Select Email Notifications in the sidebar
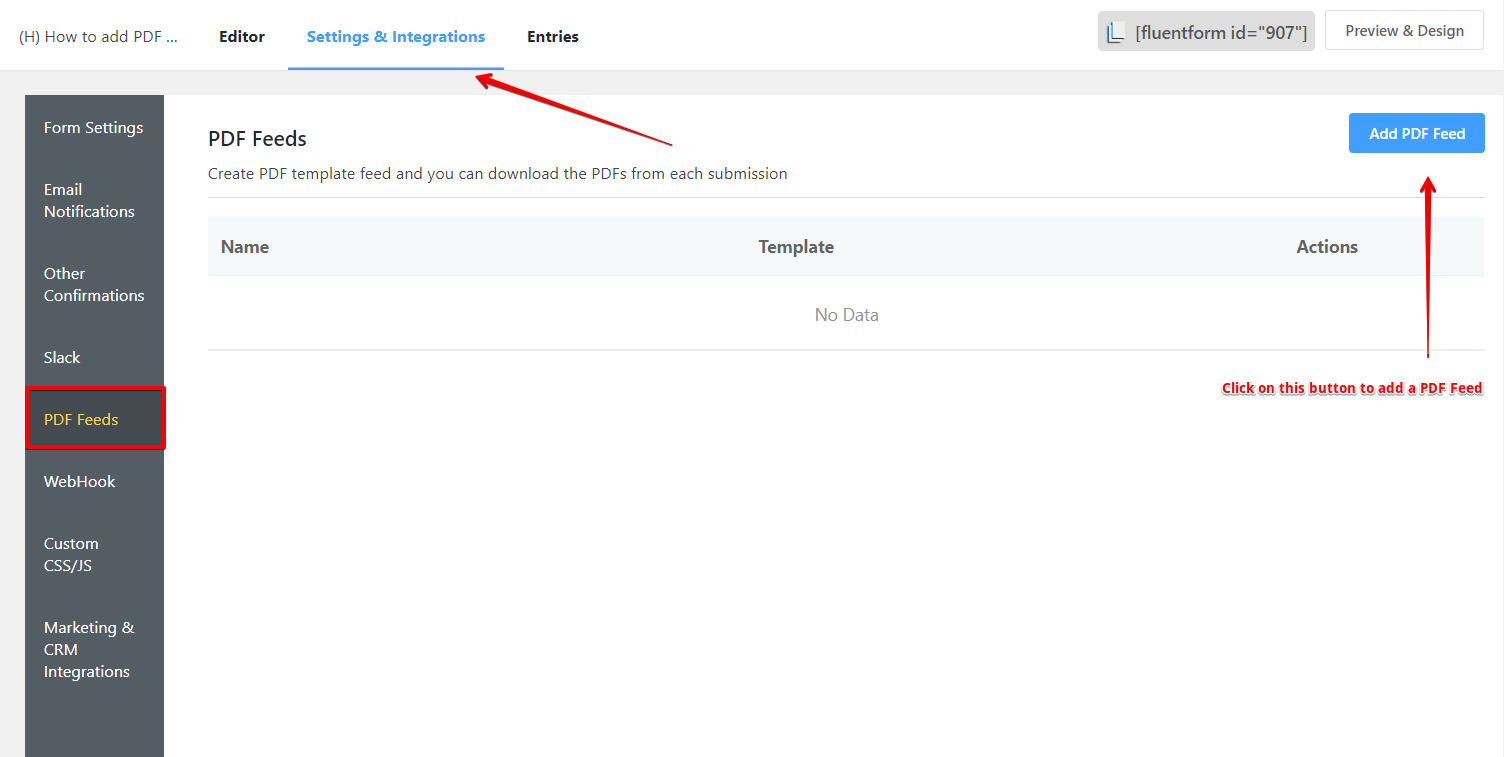Viewport: 1504px width, 757px height. pos(89,200)
